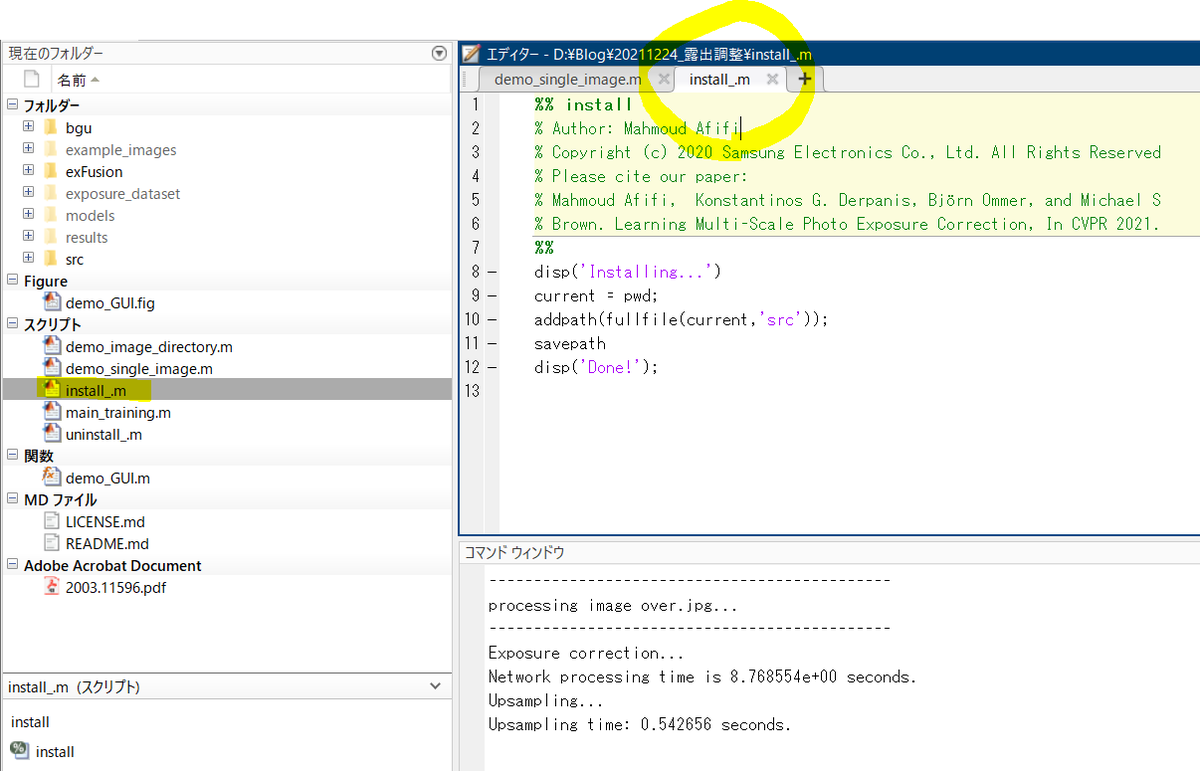Set breakpoint on line 8 dash
1200x771 pixels.
(x=491, y=272)
